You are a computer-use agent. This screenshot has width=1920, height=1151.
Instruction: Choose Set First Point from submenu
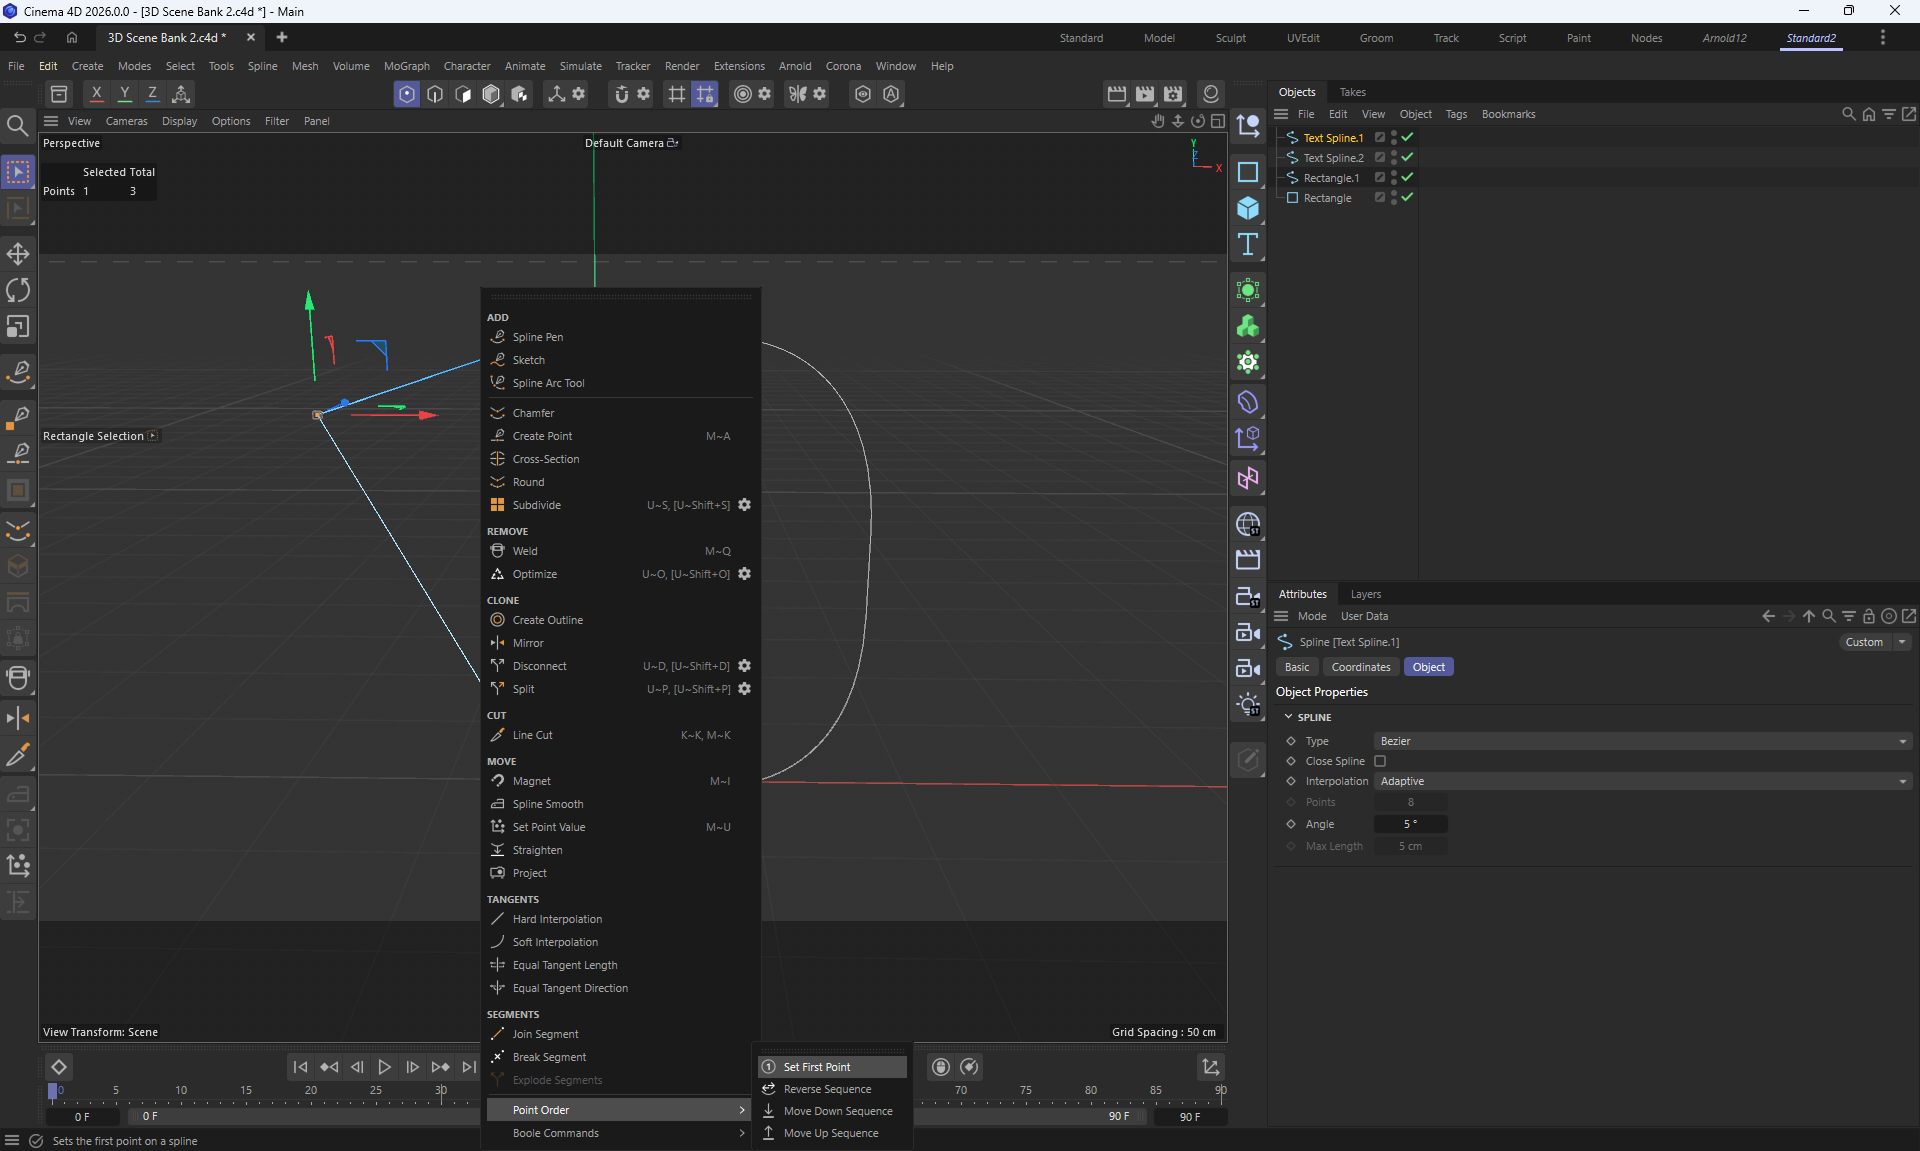click(x=817, y=1067)
